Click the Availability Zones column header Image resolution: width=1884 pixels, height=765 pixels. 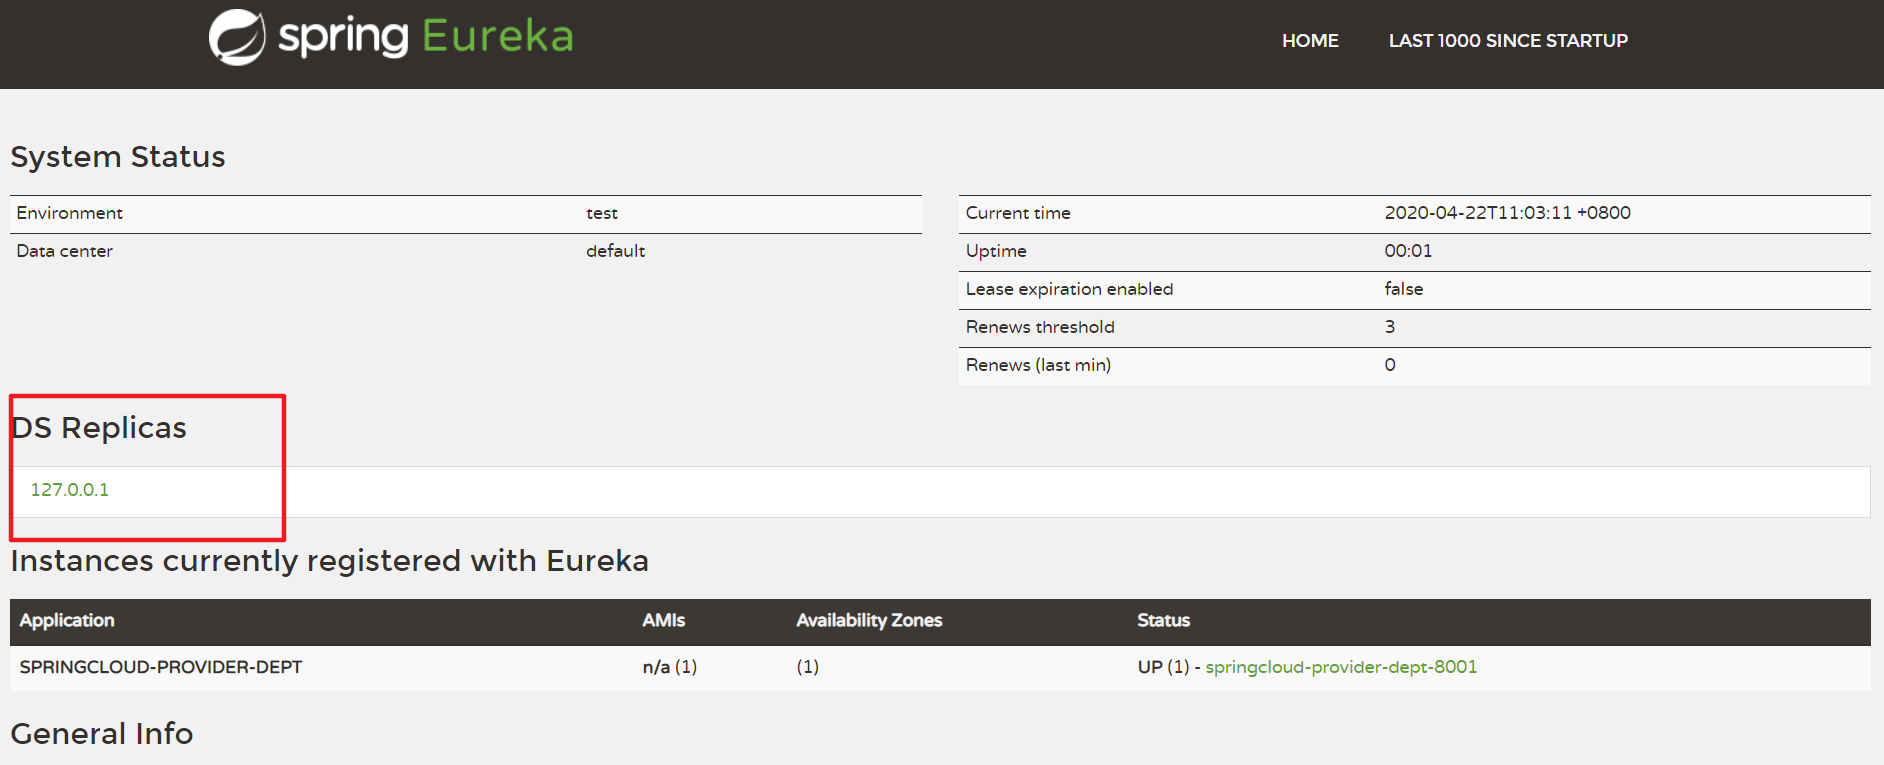[869, 621]
